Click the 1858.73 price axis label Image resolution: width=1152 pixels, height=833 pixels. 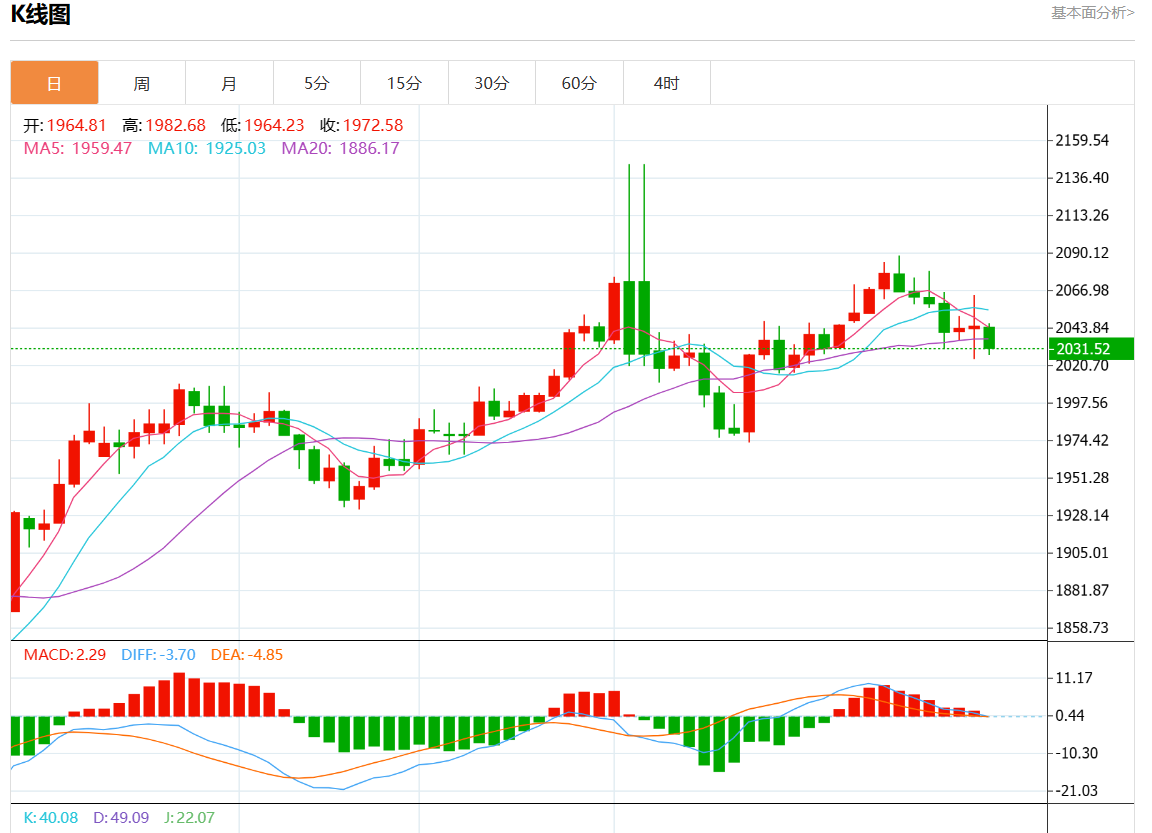(1081, 627)
